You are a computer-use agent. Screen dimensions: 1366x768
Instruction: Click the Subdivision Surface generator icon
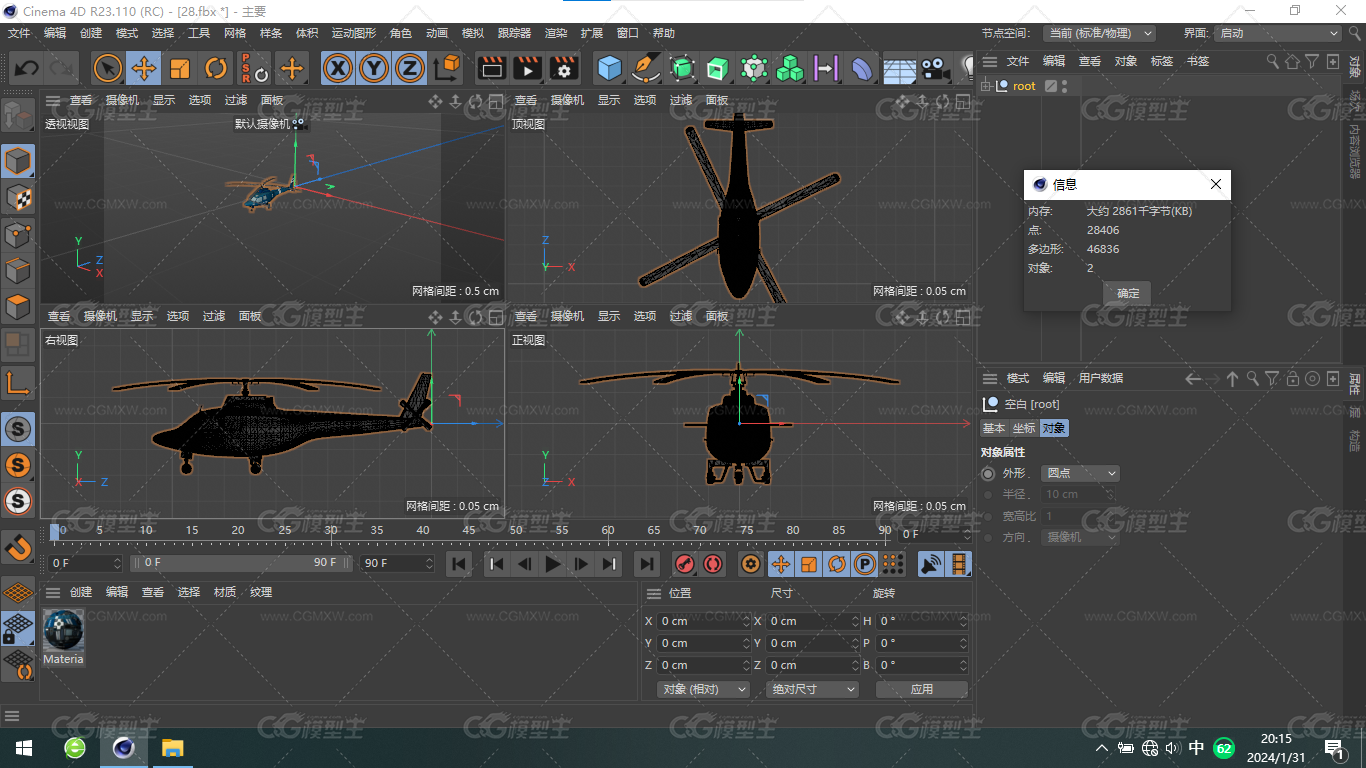[x=682, y=68]
